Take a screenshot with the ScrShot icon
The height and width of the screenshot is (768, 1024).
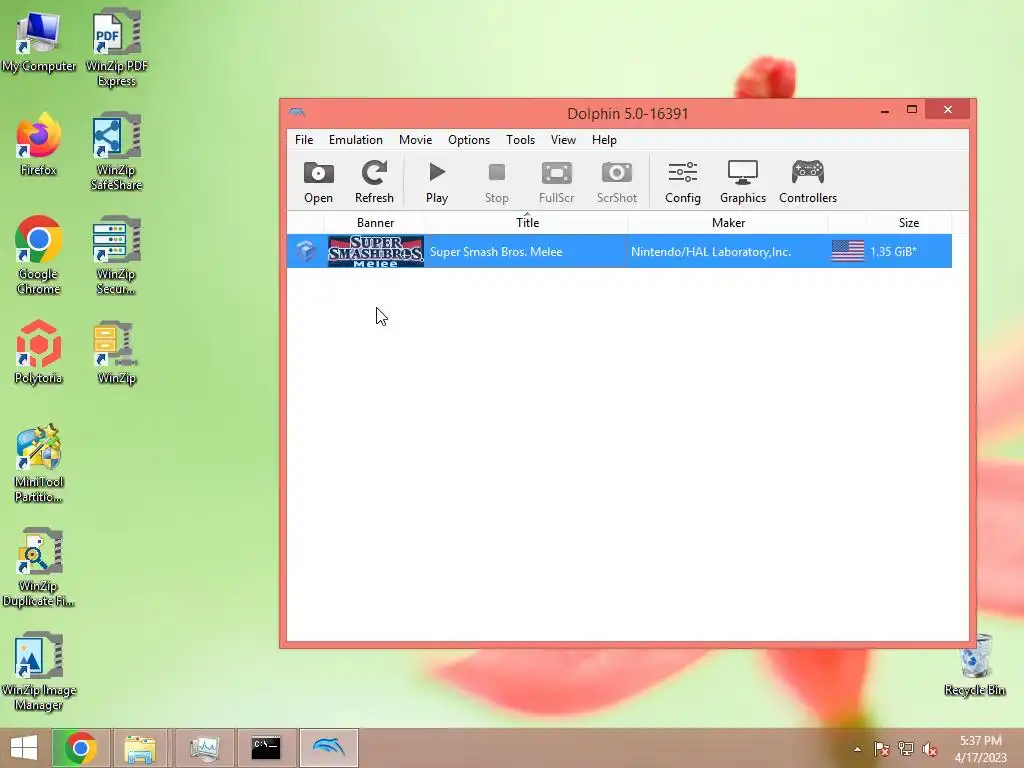(x=616, y=182)
